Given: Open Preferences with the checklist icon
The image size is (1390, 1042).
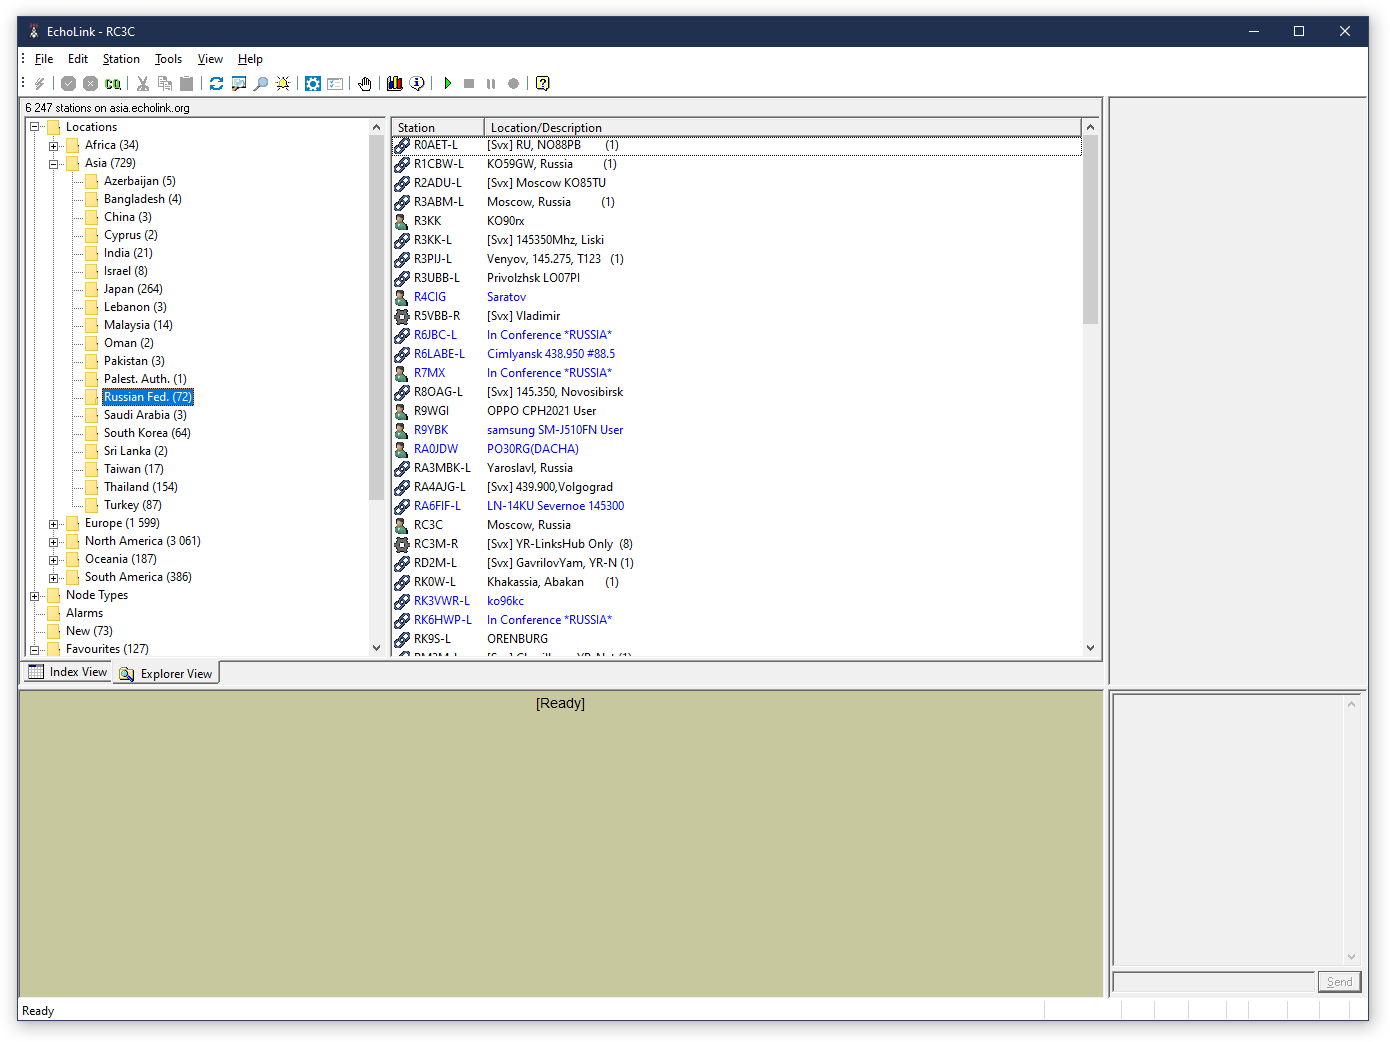Looking at the screenshot, I should point(335,84).
